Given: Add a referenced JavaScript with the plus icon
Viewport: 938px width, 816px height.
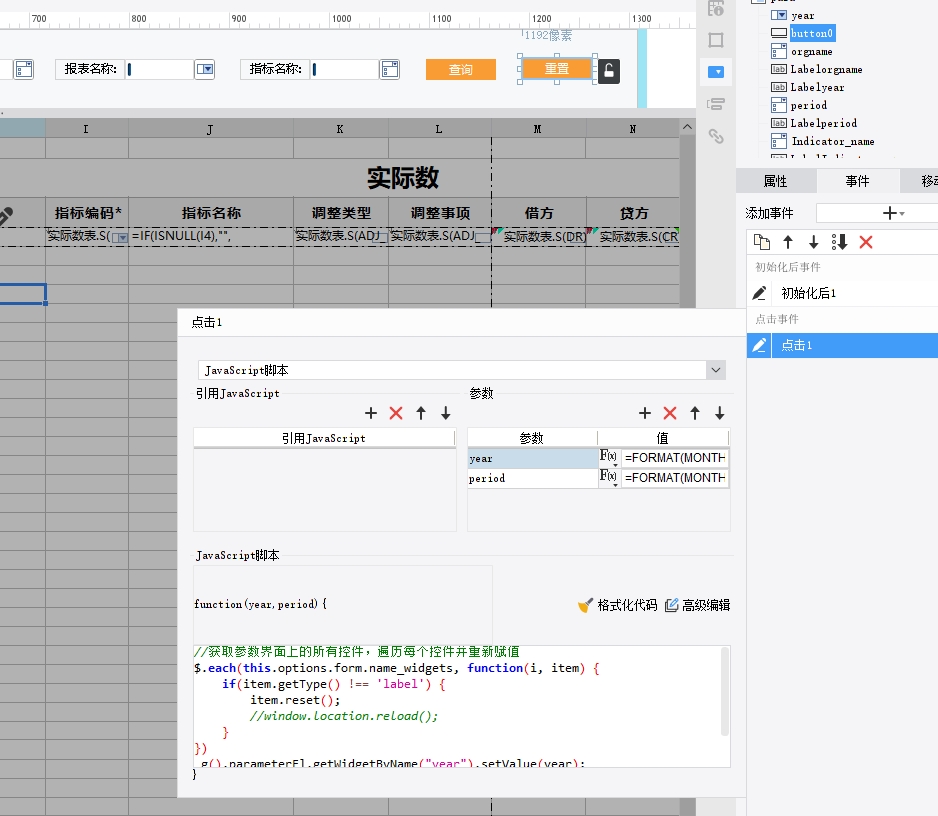Looking at the screenshot, I should (371, 413).
